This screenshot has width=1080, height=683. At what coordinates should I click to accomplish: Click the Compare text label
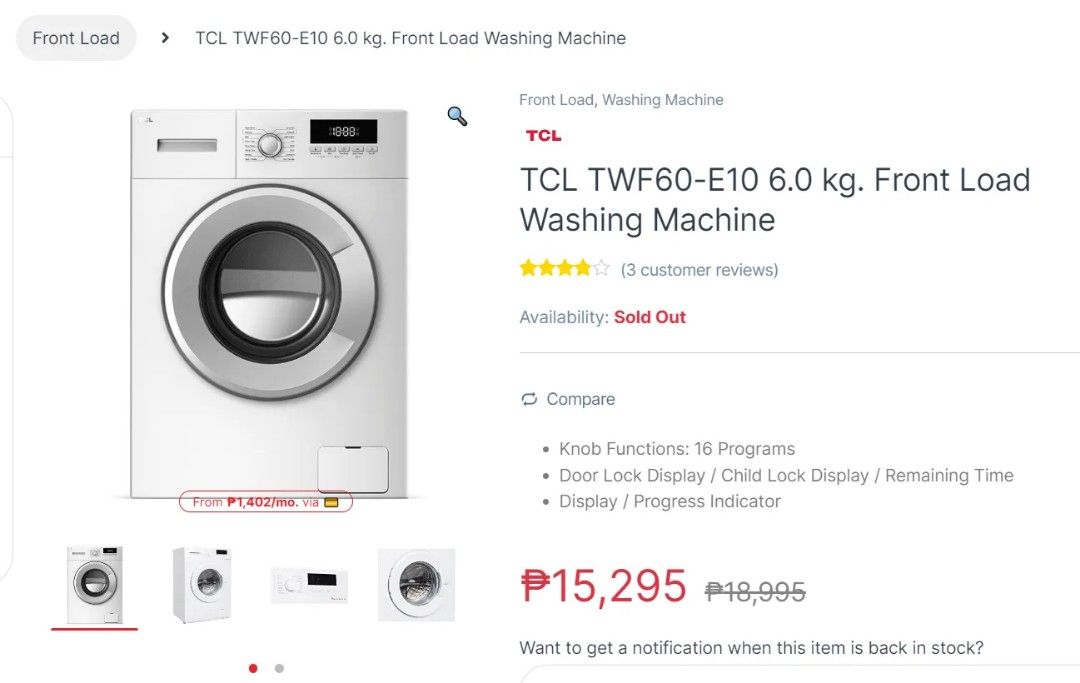[581, 398]
